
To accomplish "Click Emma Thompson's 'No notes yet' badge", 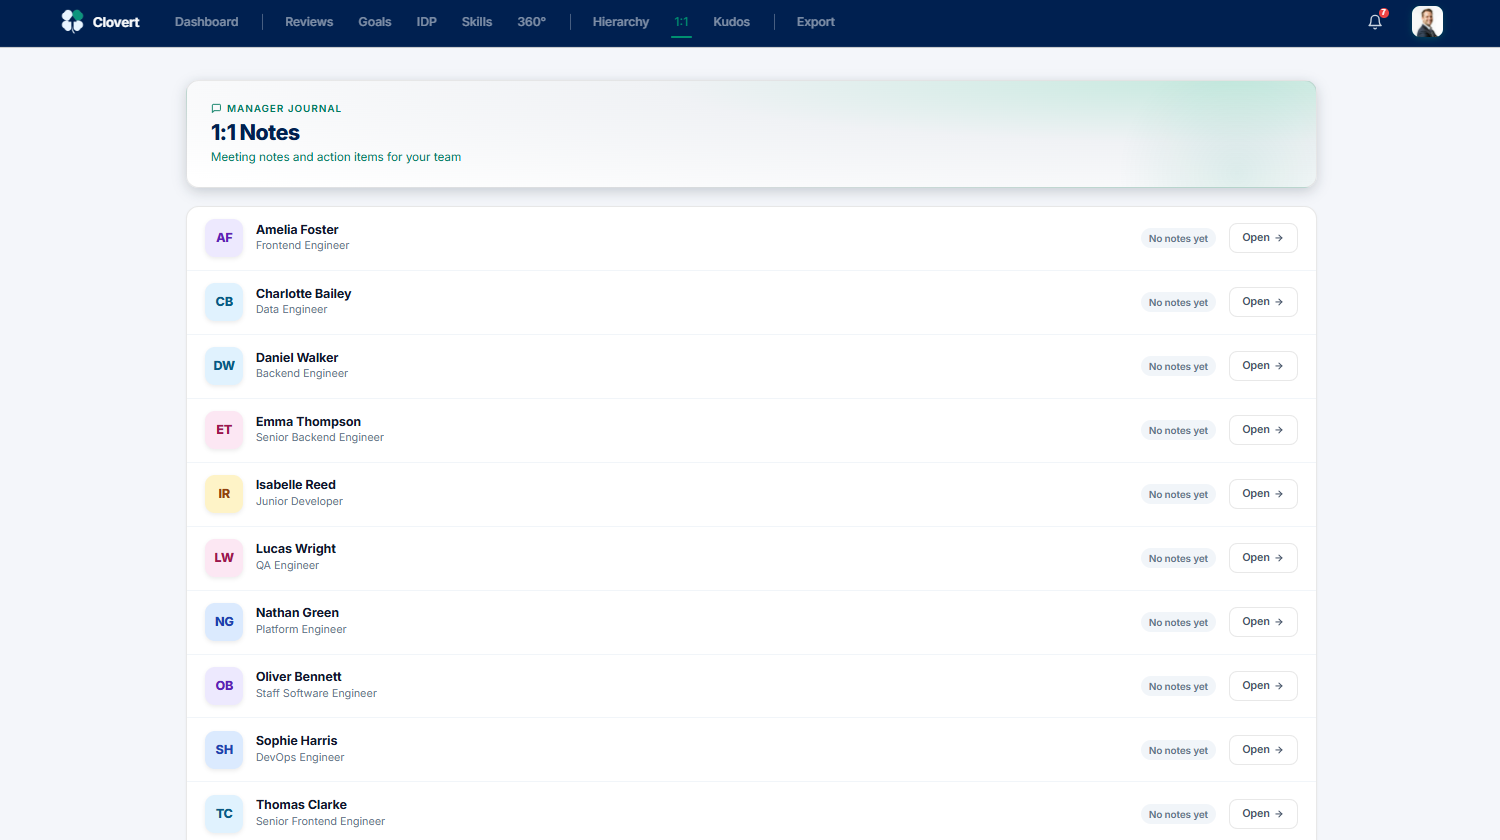I will click(1178, 431).
